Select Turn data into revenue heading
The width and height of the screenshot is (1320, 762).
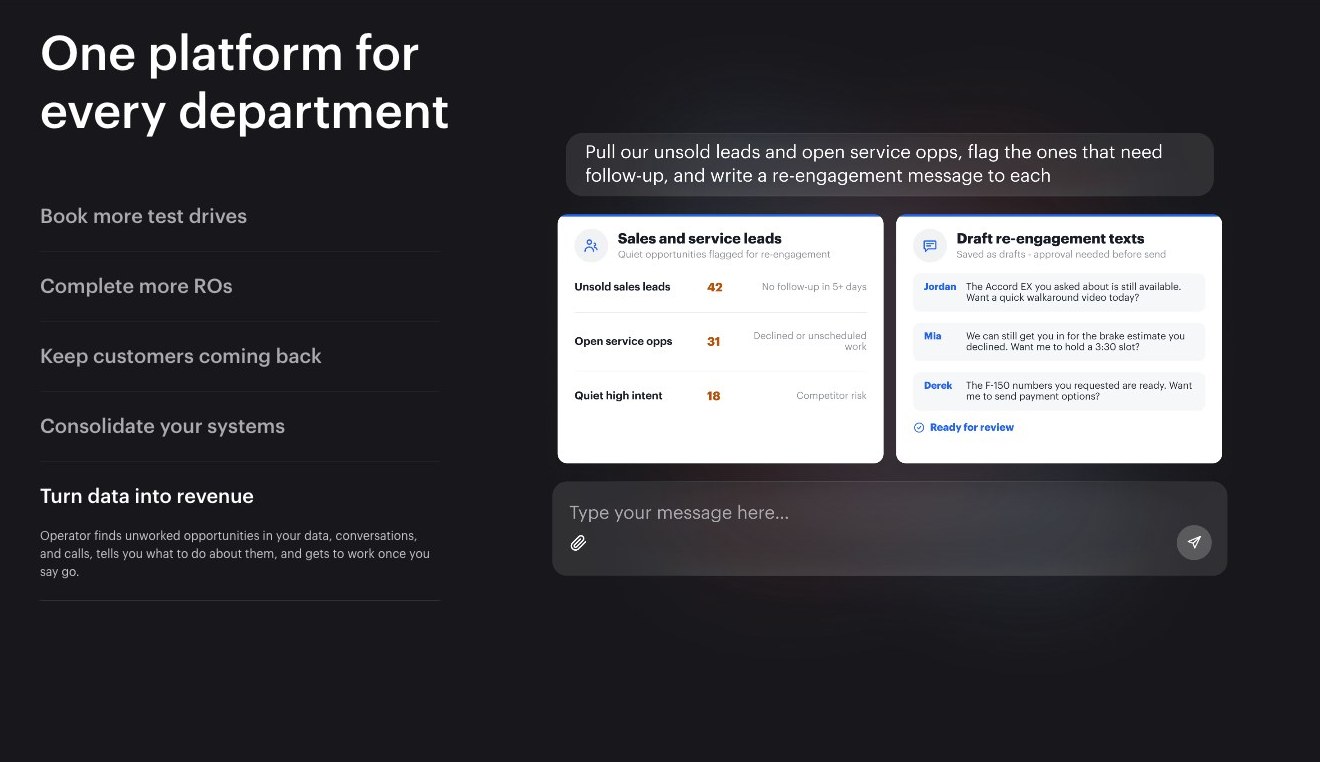[x=147, y=496]
